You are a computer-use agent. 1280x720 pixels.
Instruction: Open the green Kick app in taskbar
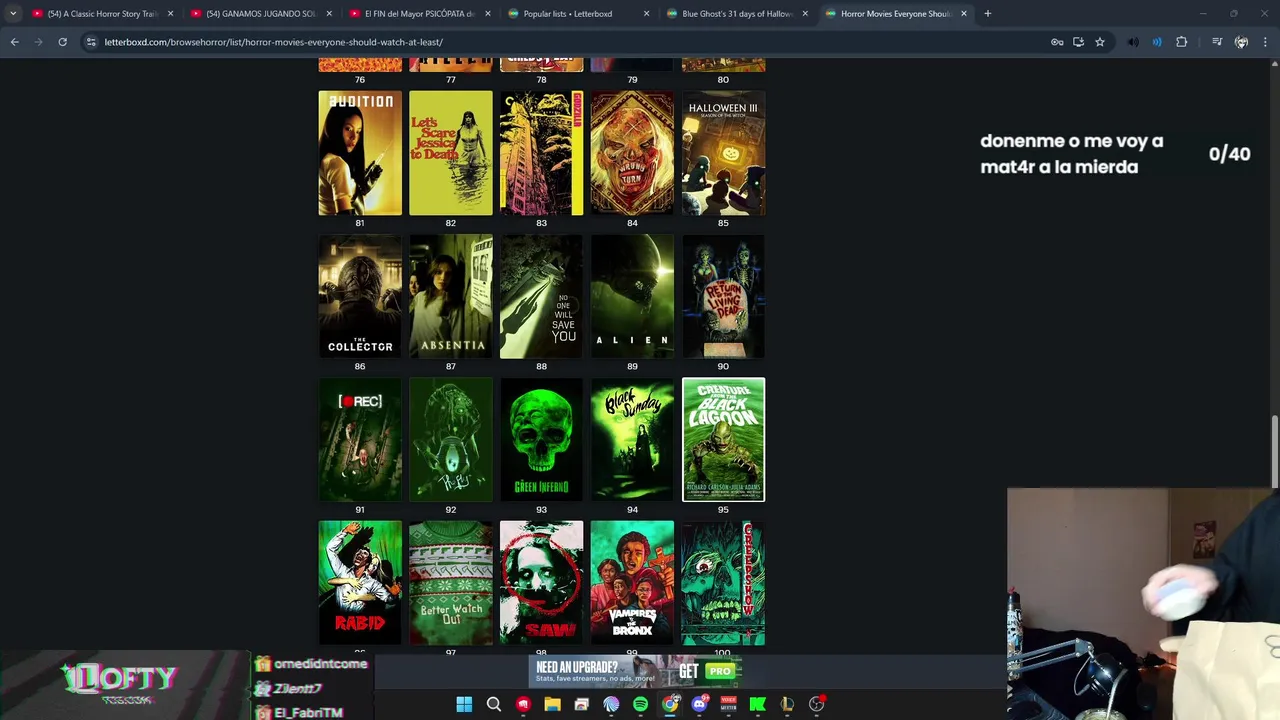(757, 704)
